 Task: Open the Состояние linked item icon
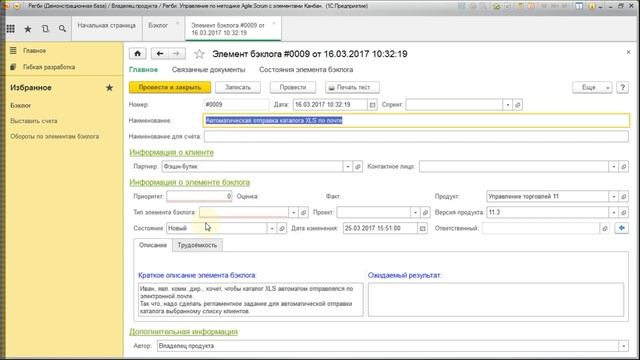pyautogui.click(x=282, y=228)
